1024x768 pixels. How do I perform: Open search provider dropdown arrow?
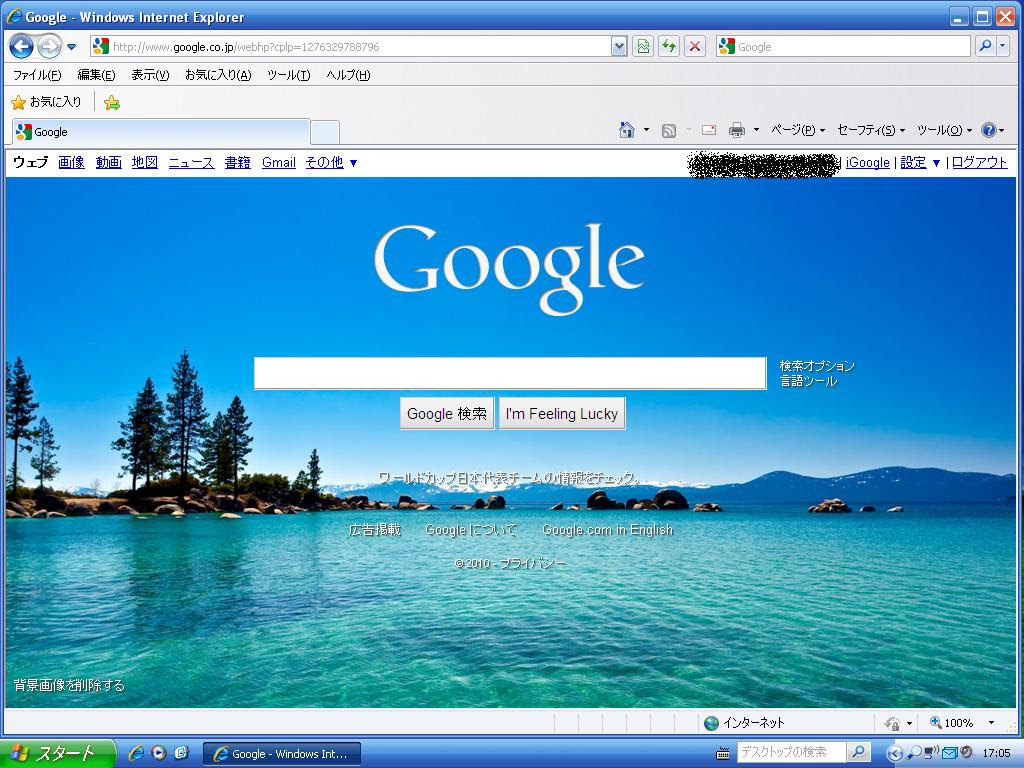pos(1002,46)
